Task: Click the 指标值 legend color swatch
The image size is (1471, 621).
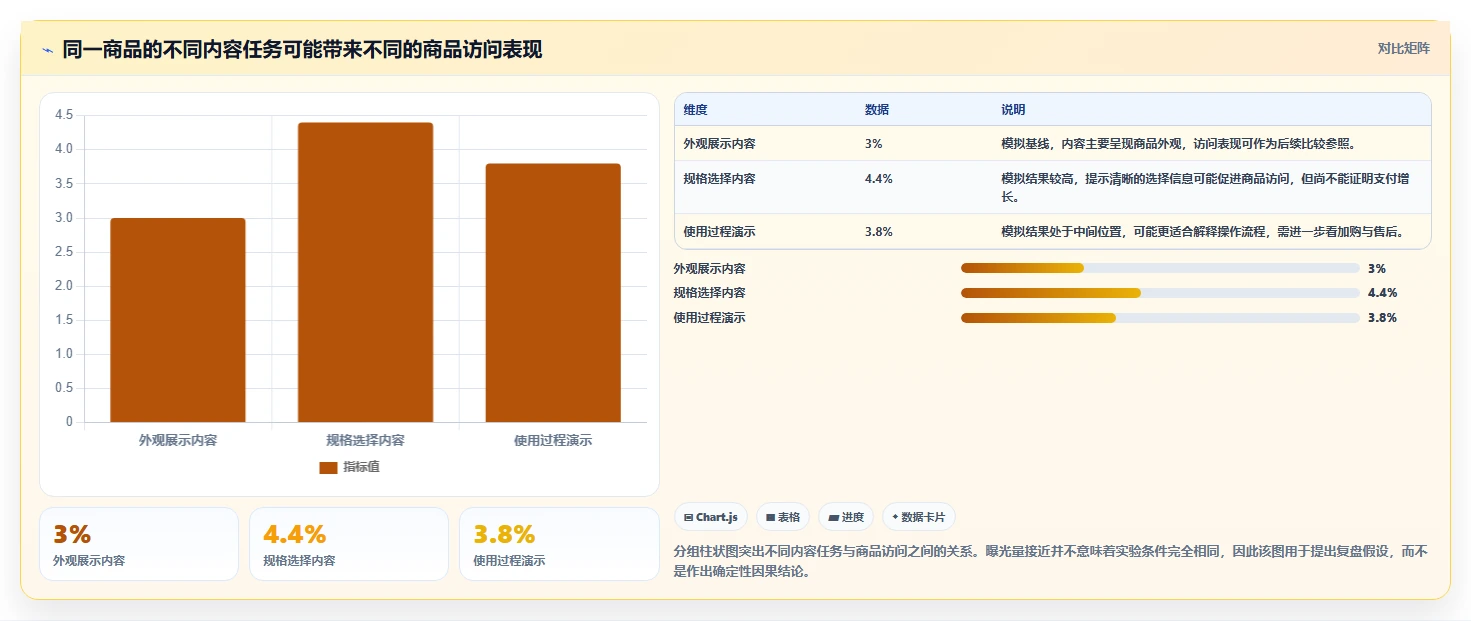Action: pyautogui.click(x=328, y=467)
